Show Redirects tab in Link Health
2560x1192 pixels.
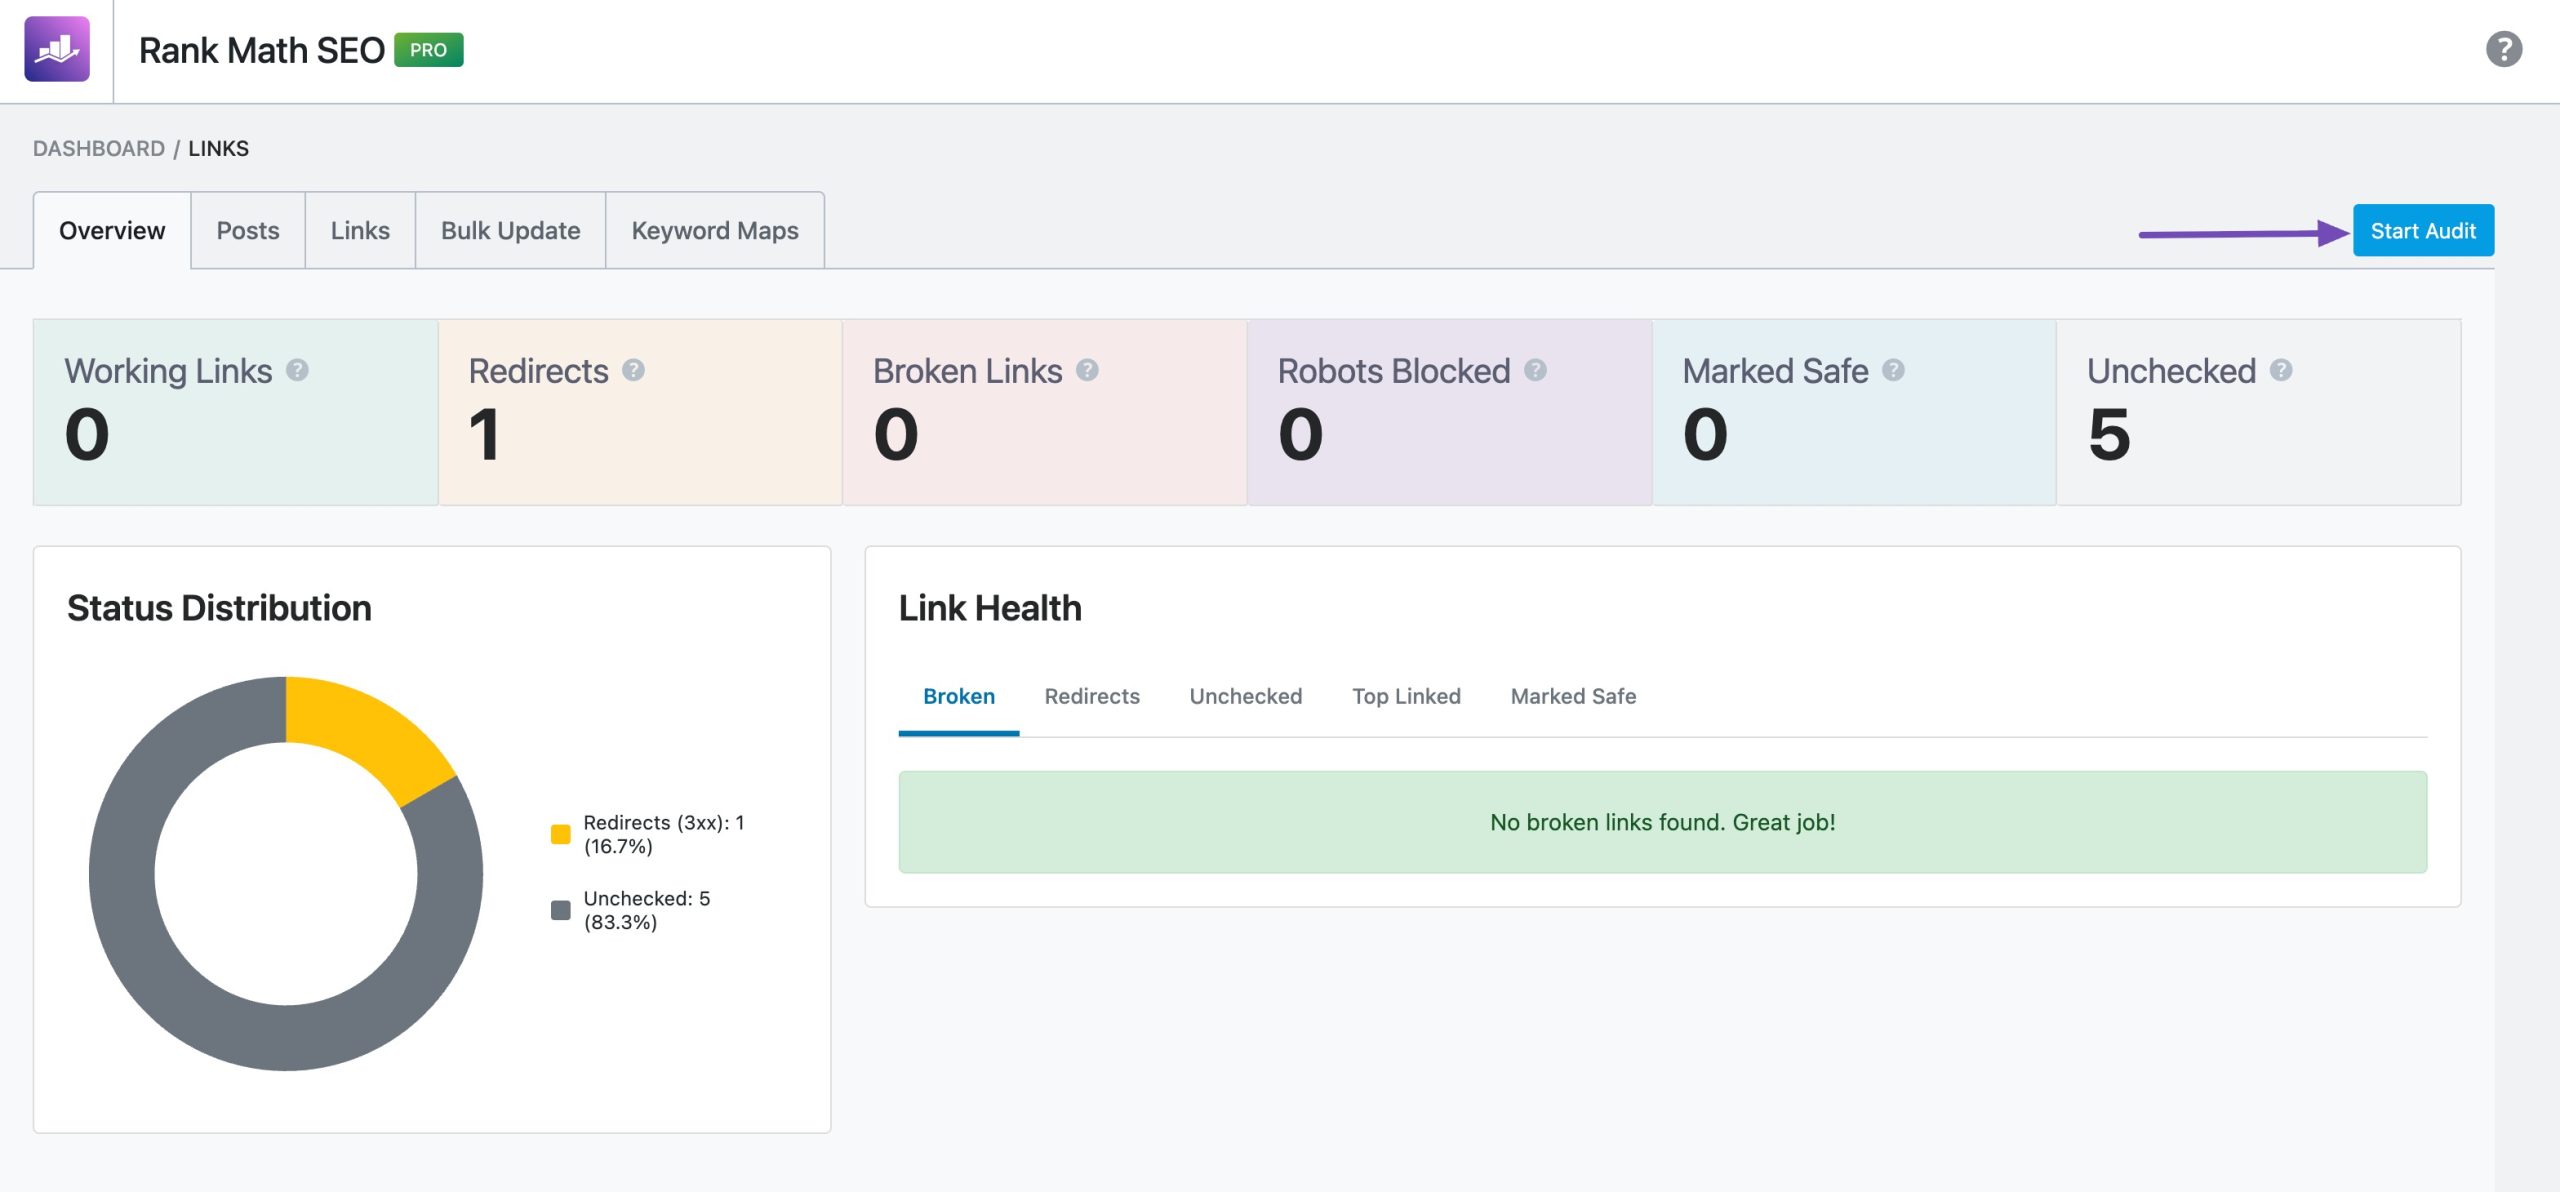click(1091, 696)
